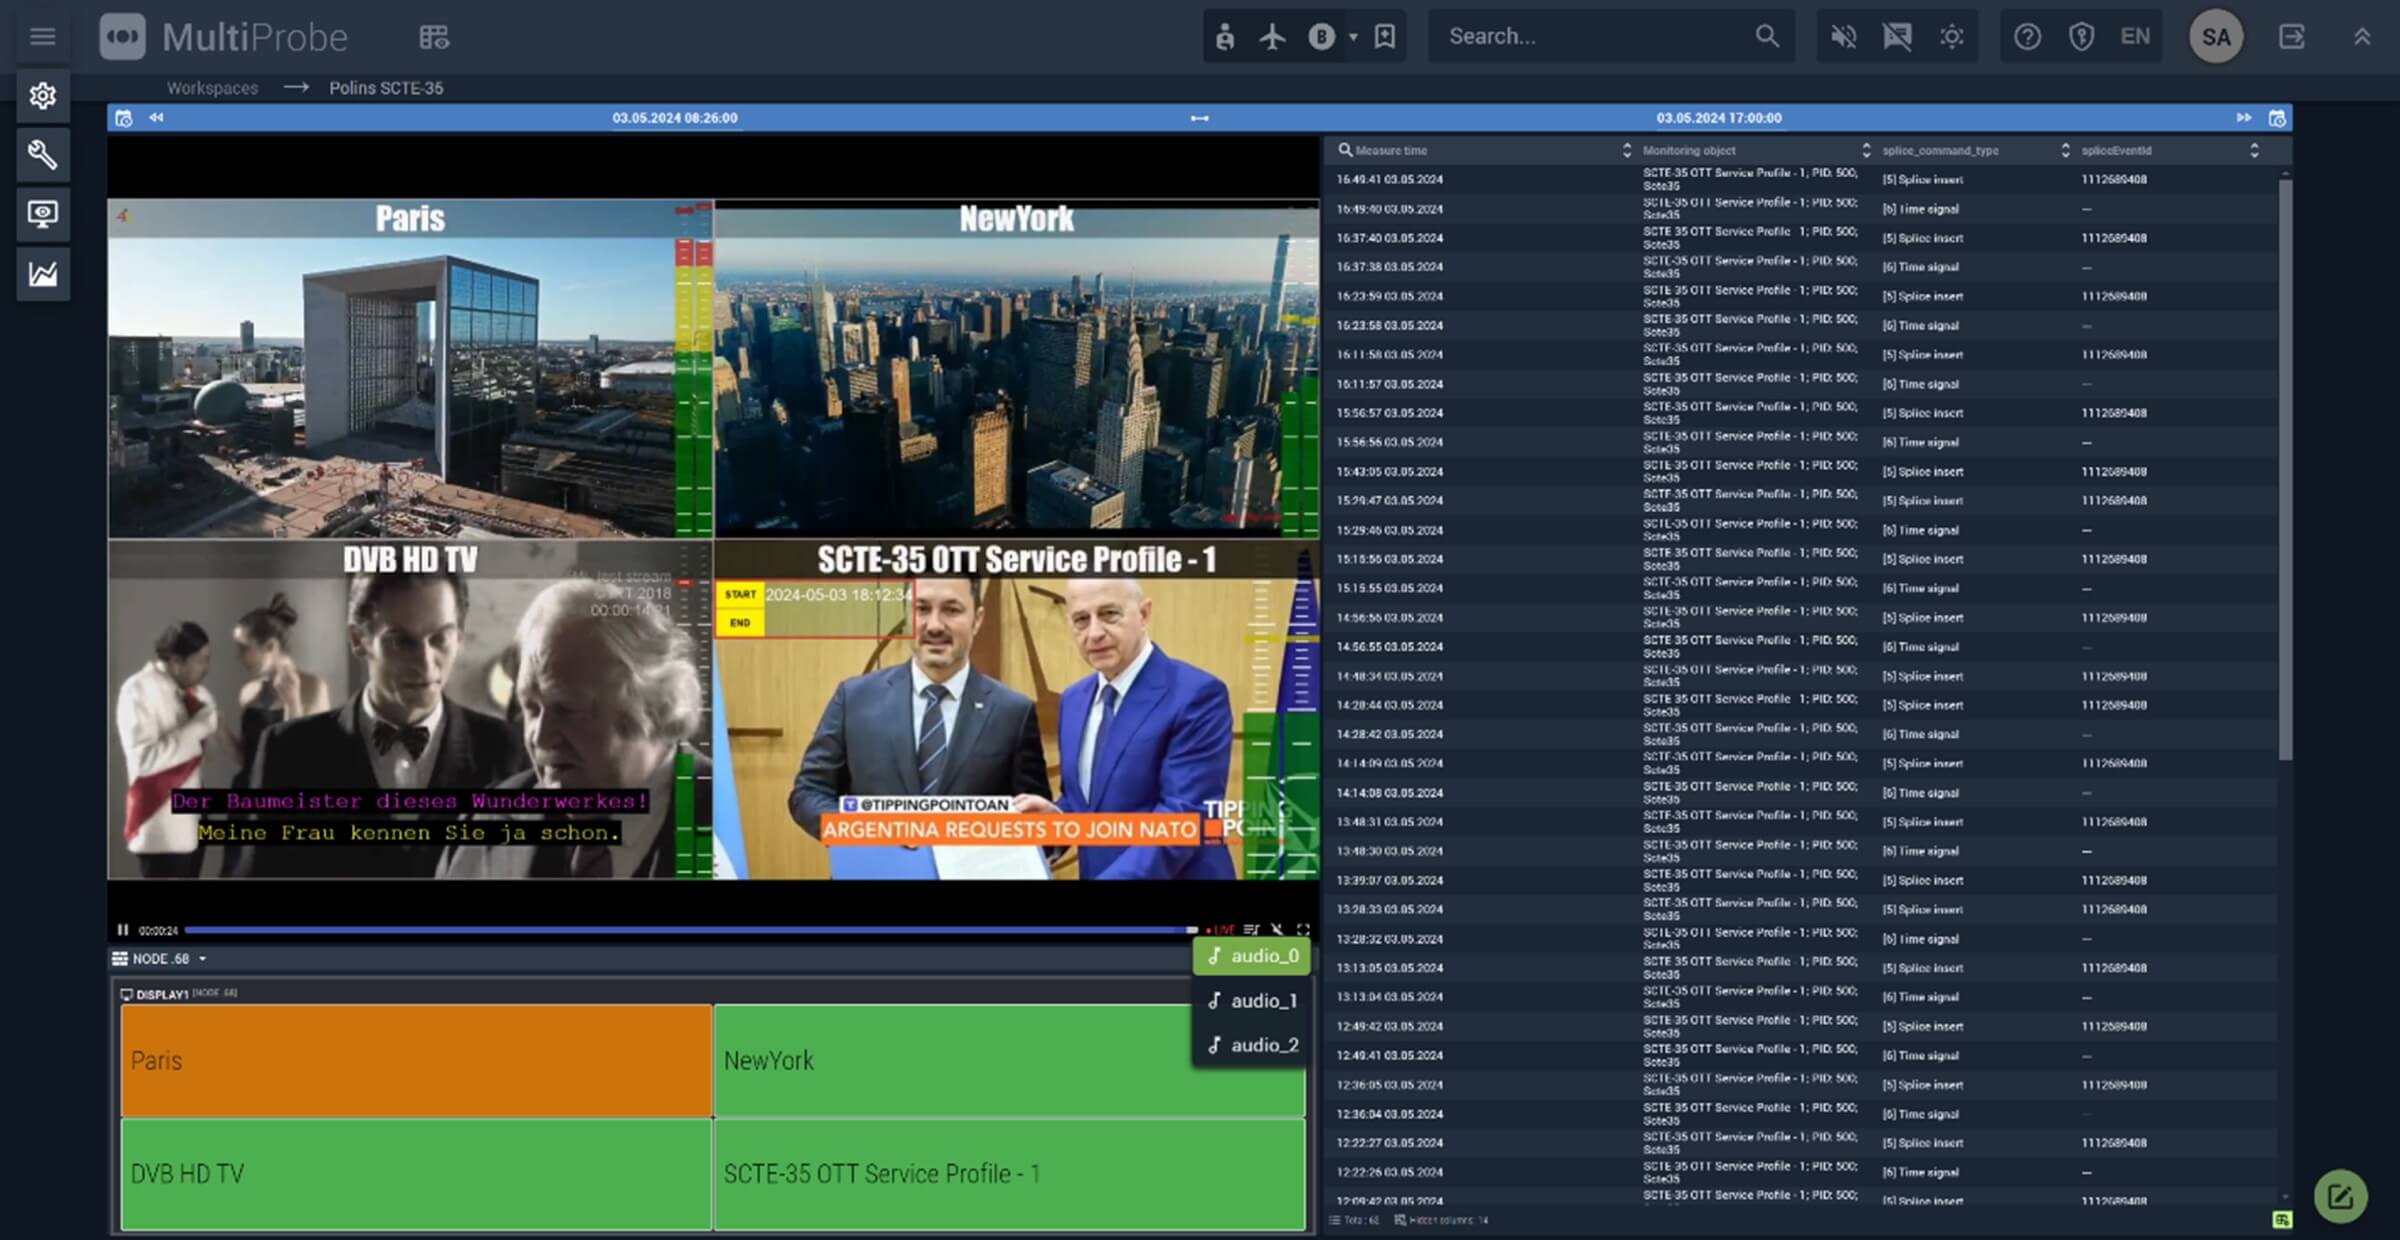Open the settings gear in left sidebar
The width and height of the screenshot is (2400, 1240).
(42, 96)
